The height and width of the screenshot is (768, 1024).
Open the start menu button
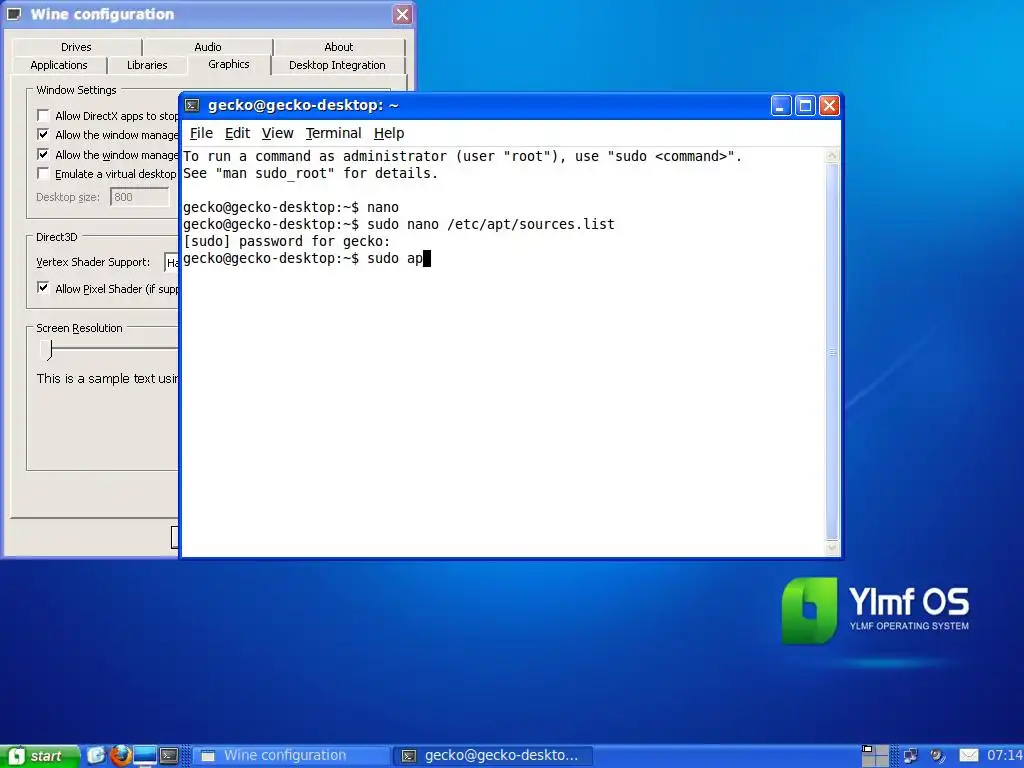[38, 756]
